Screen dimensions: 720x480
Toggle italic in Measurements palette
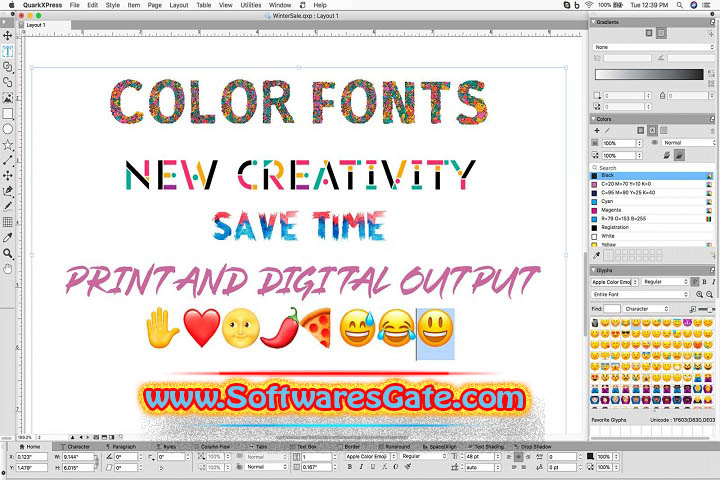tap(361, 467)
